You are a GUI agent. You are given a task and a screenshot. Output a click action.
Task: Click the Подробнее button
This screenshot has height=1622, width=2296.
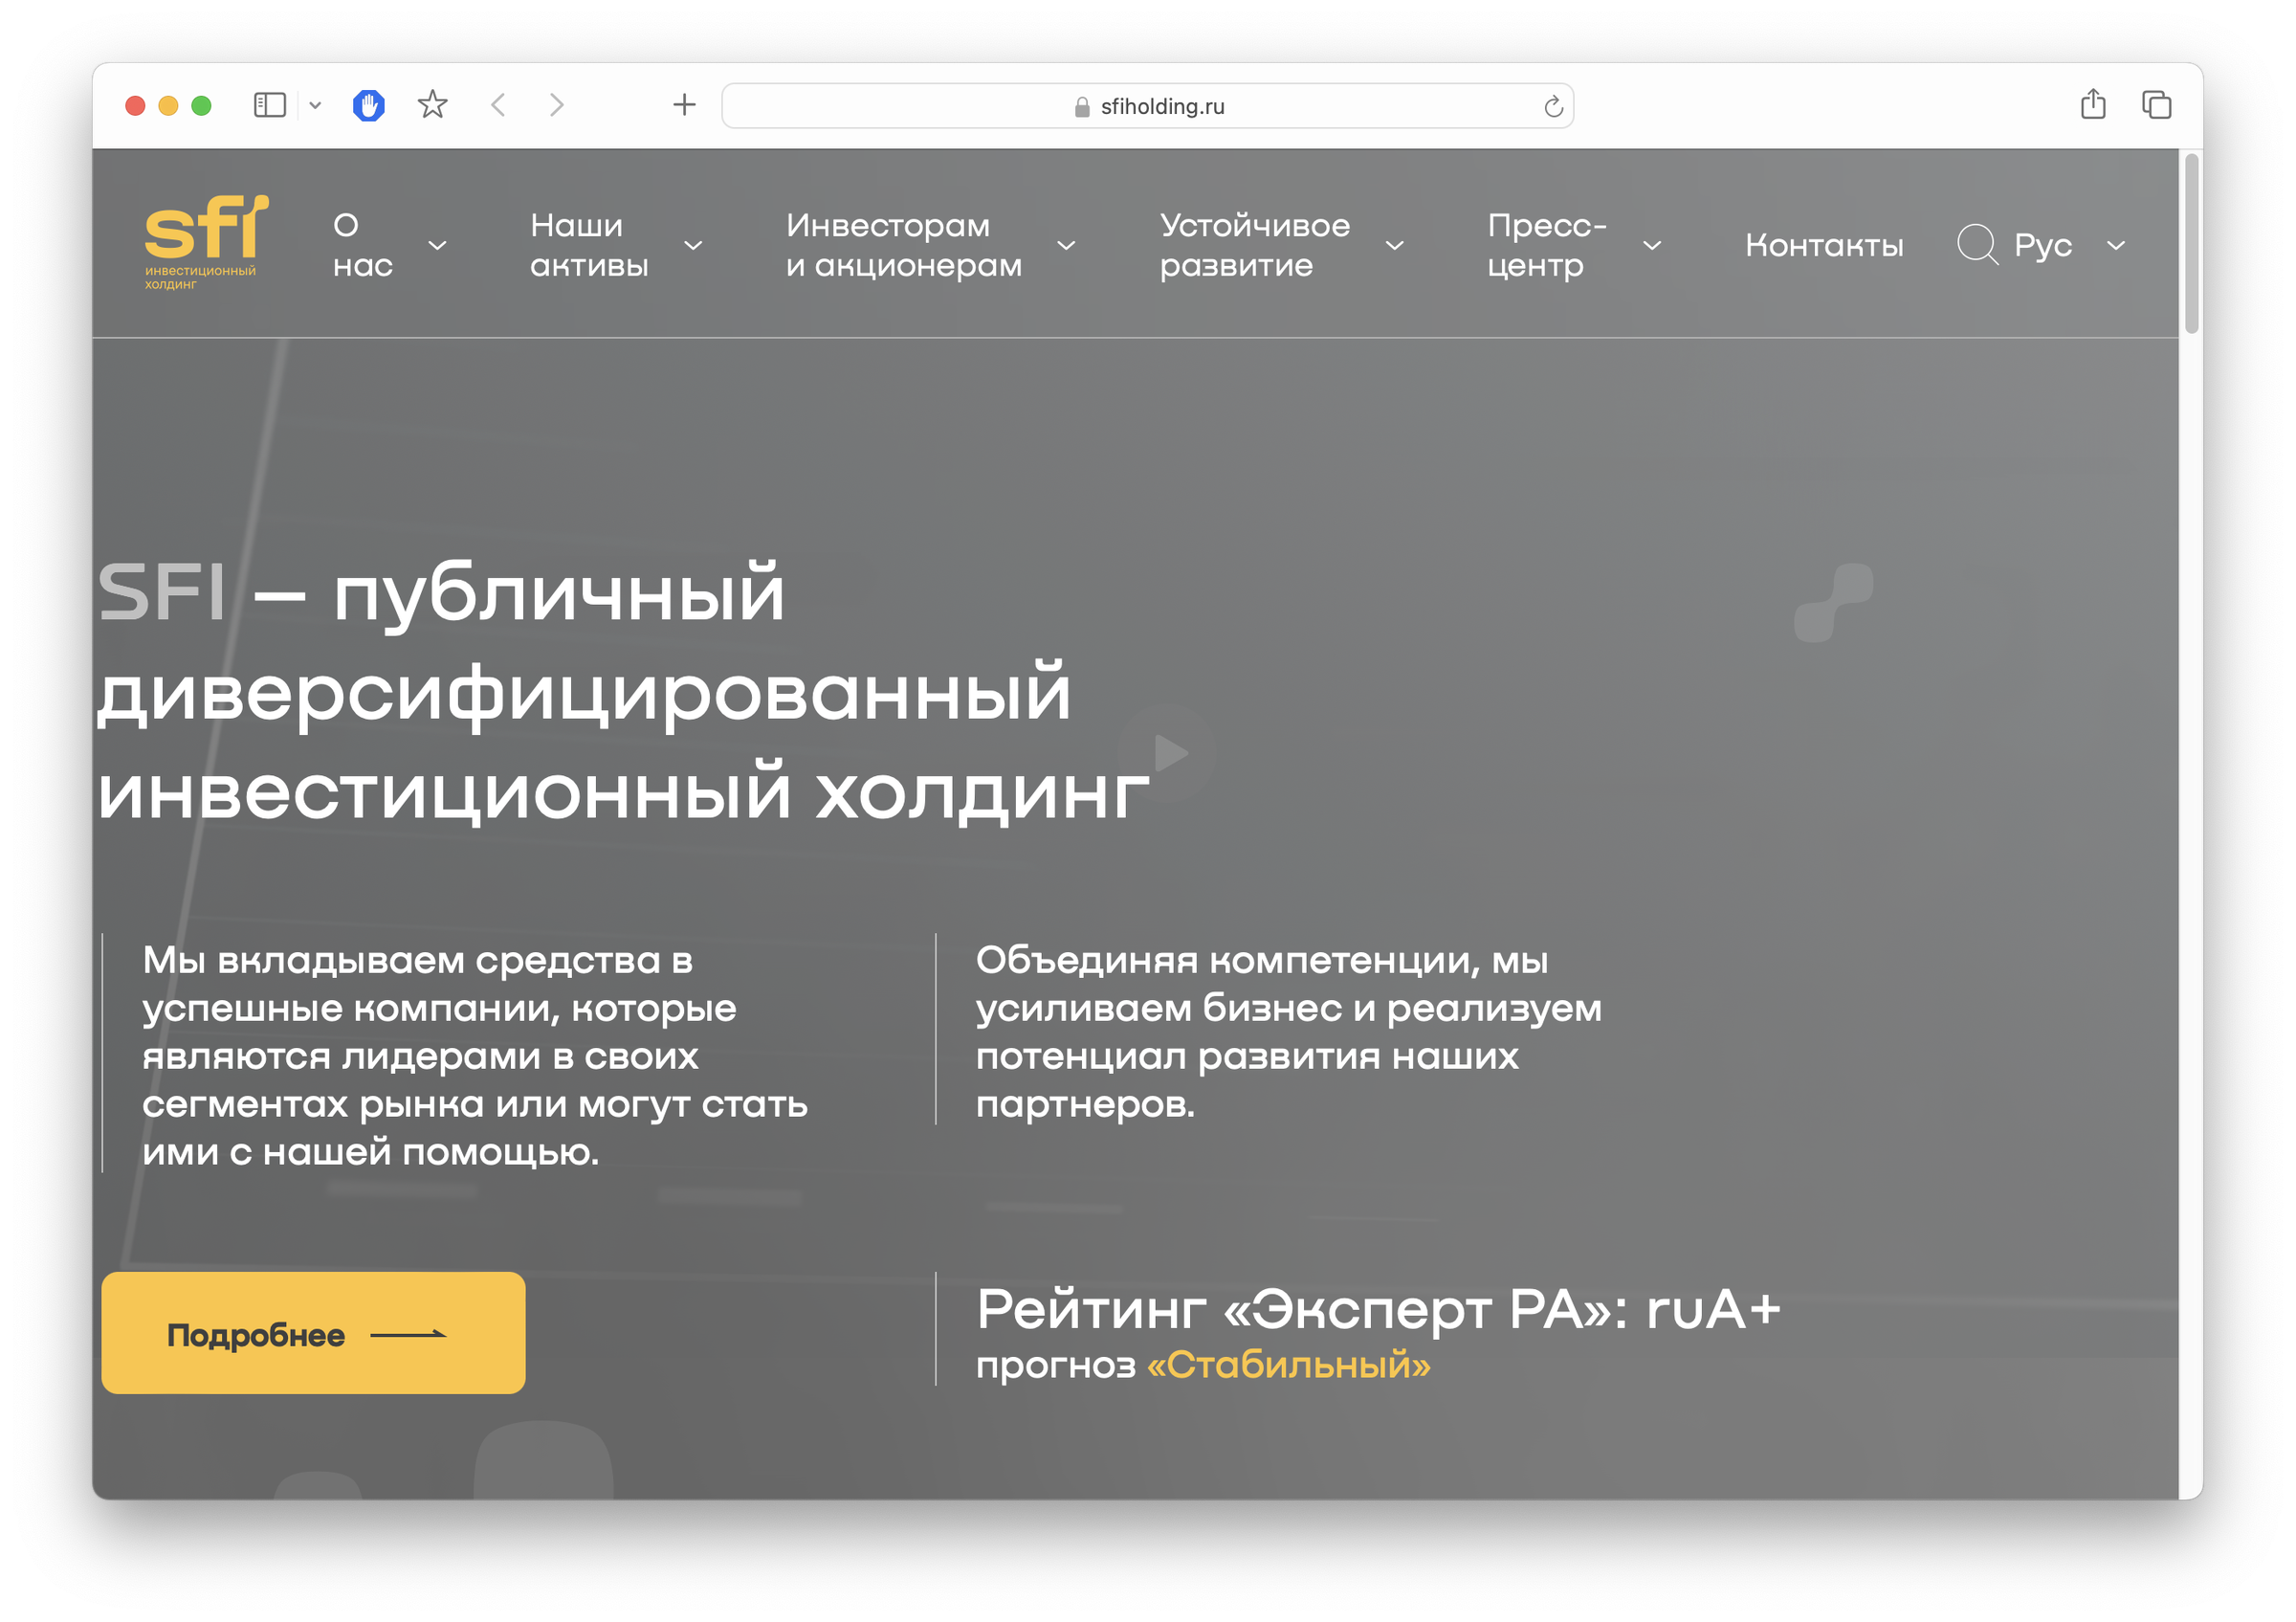pos(312,1333)
